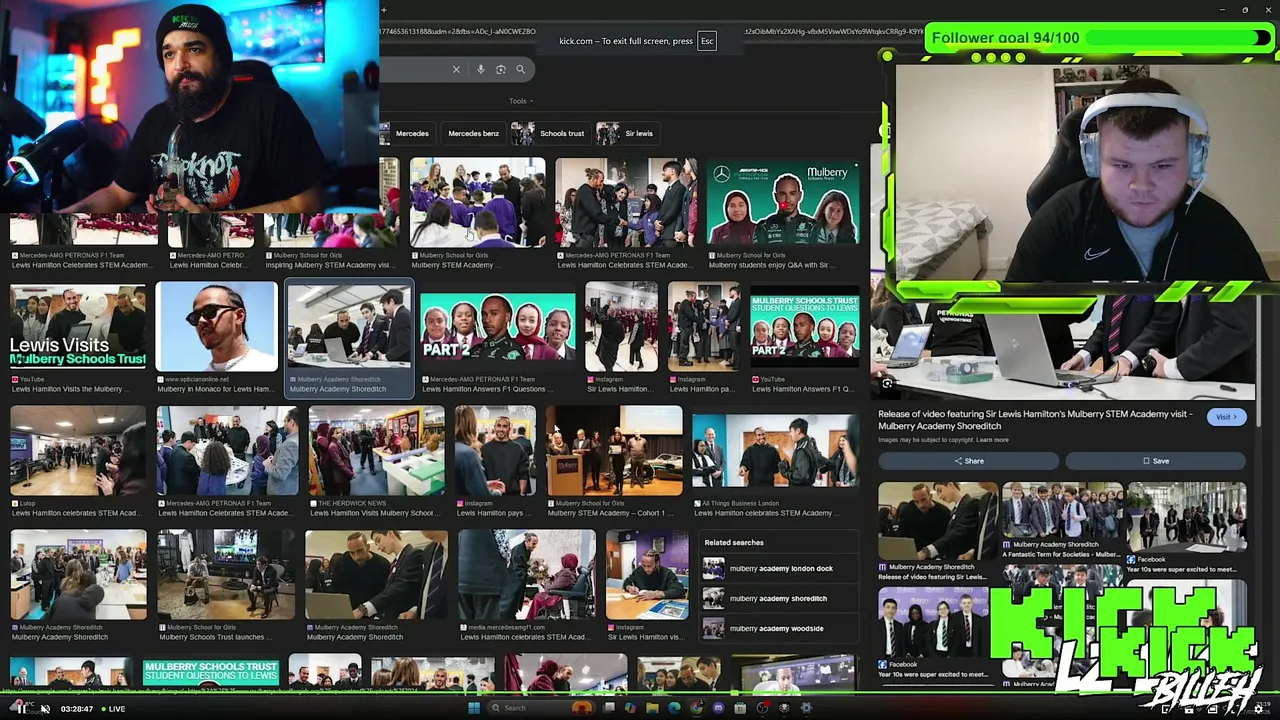Open Discord from the taskbar
The width and height of the screenshot is (1280, 720).
718,708
